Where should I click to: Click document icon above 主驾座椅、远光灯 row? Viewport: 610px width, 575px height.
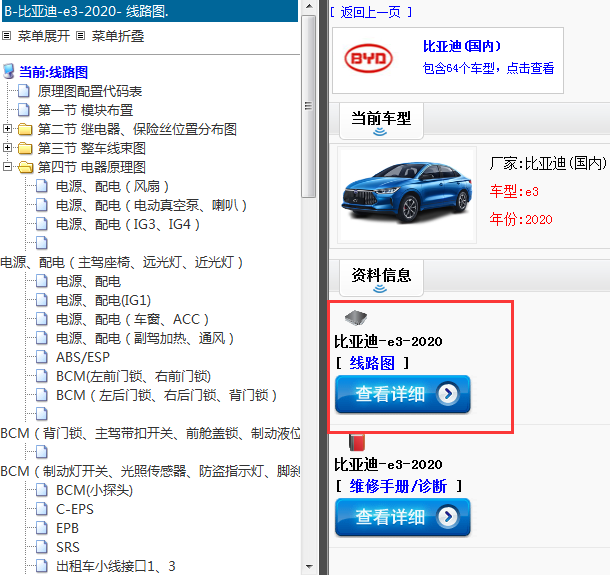click(42, 243)
